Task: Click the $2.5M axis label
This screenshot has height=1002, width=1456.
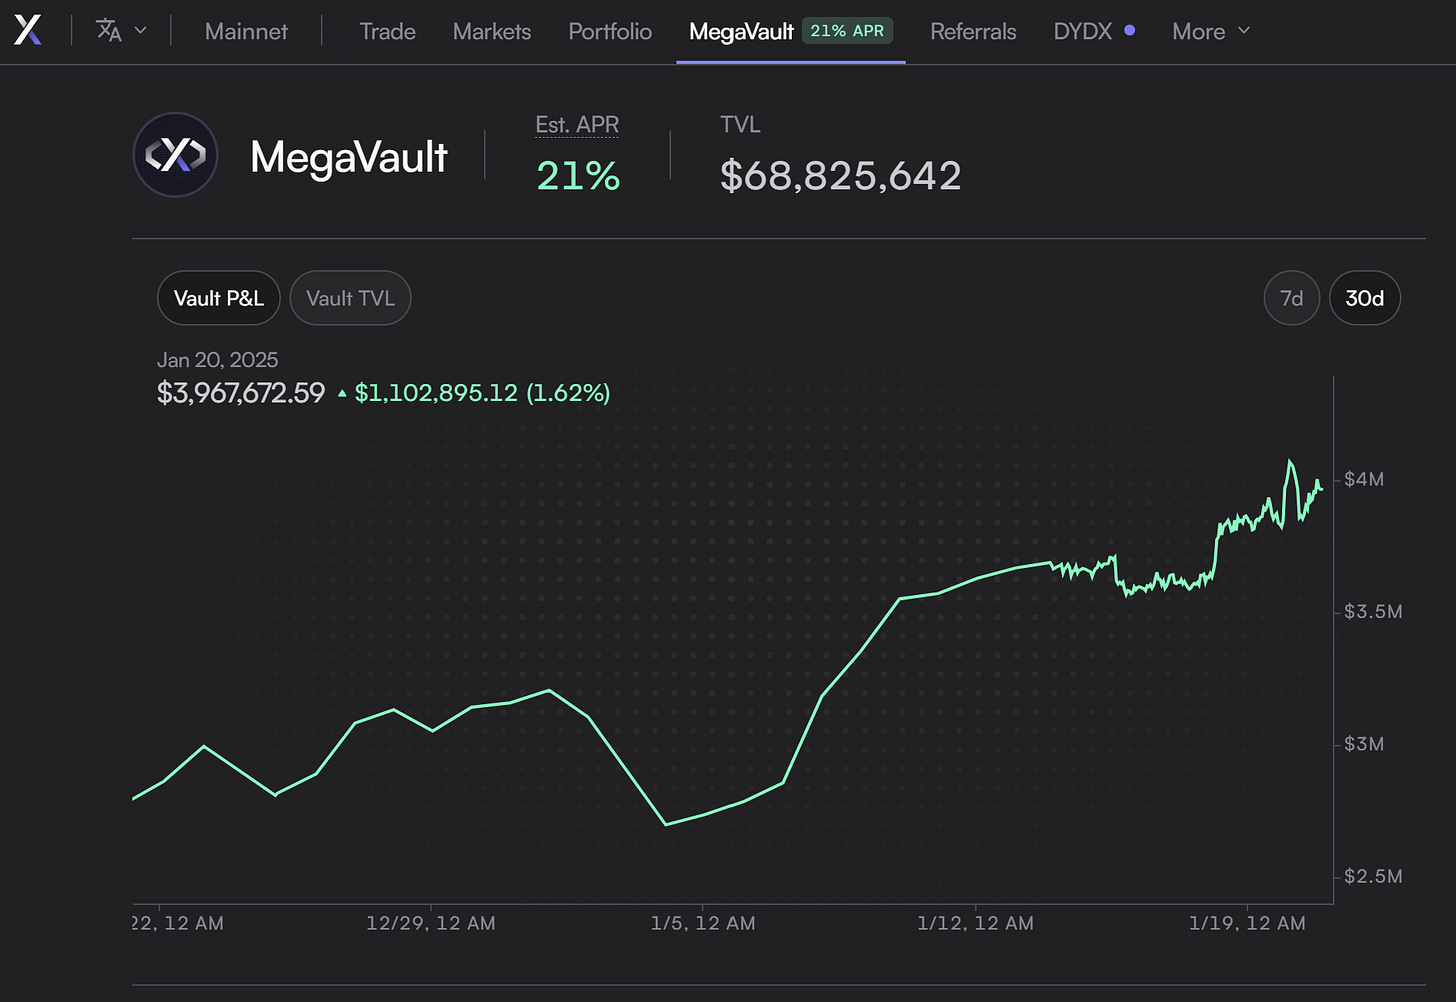Action: click(1373, 876)
